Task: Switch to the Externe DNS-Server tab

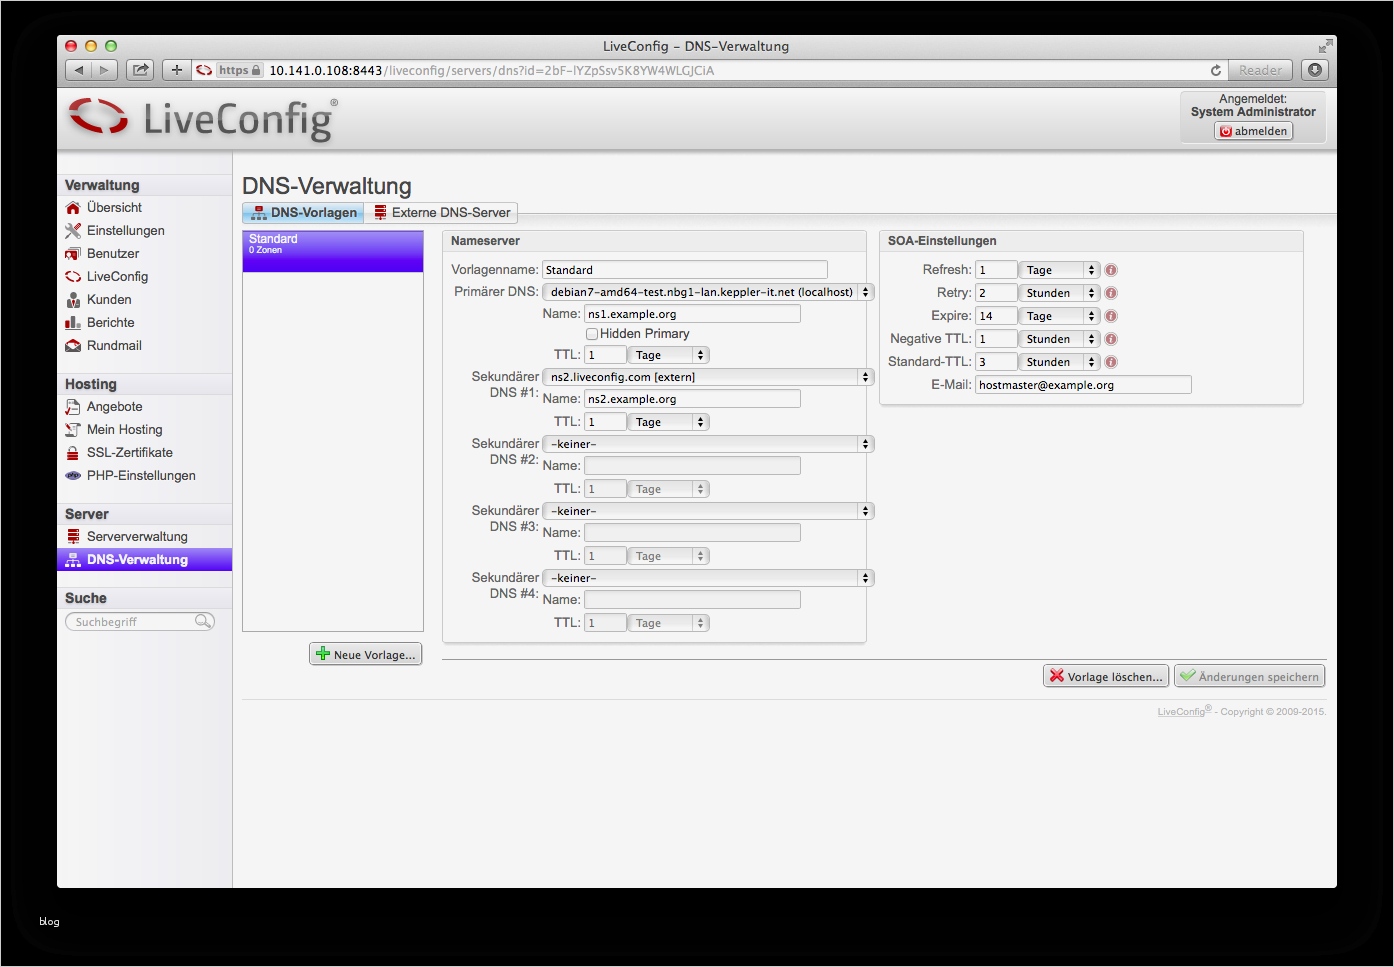Action: (441, 213)
